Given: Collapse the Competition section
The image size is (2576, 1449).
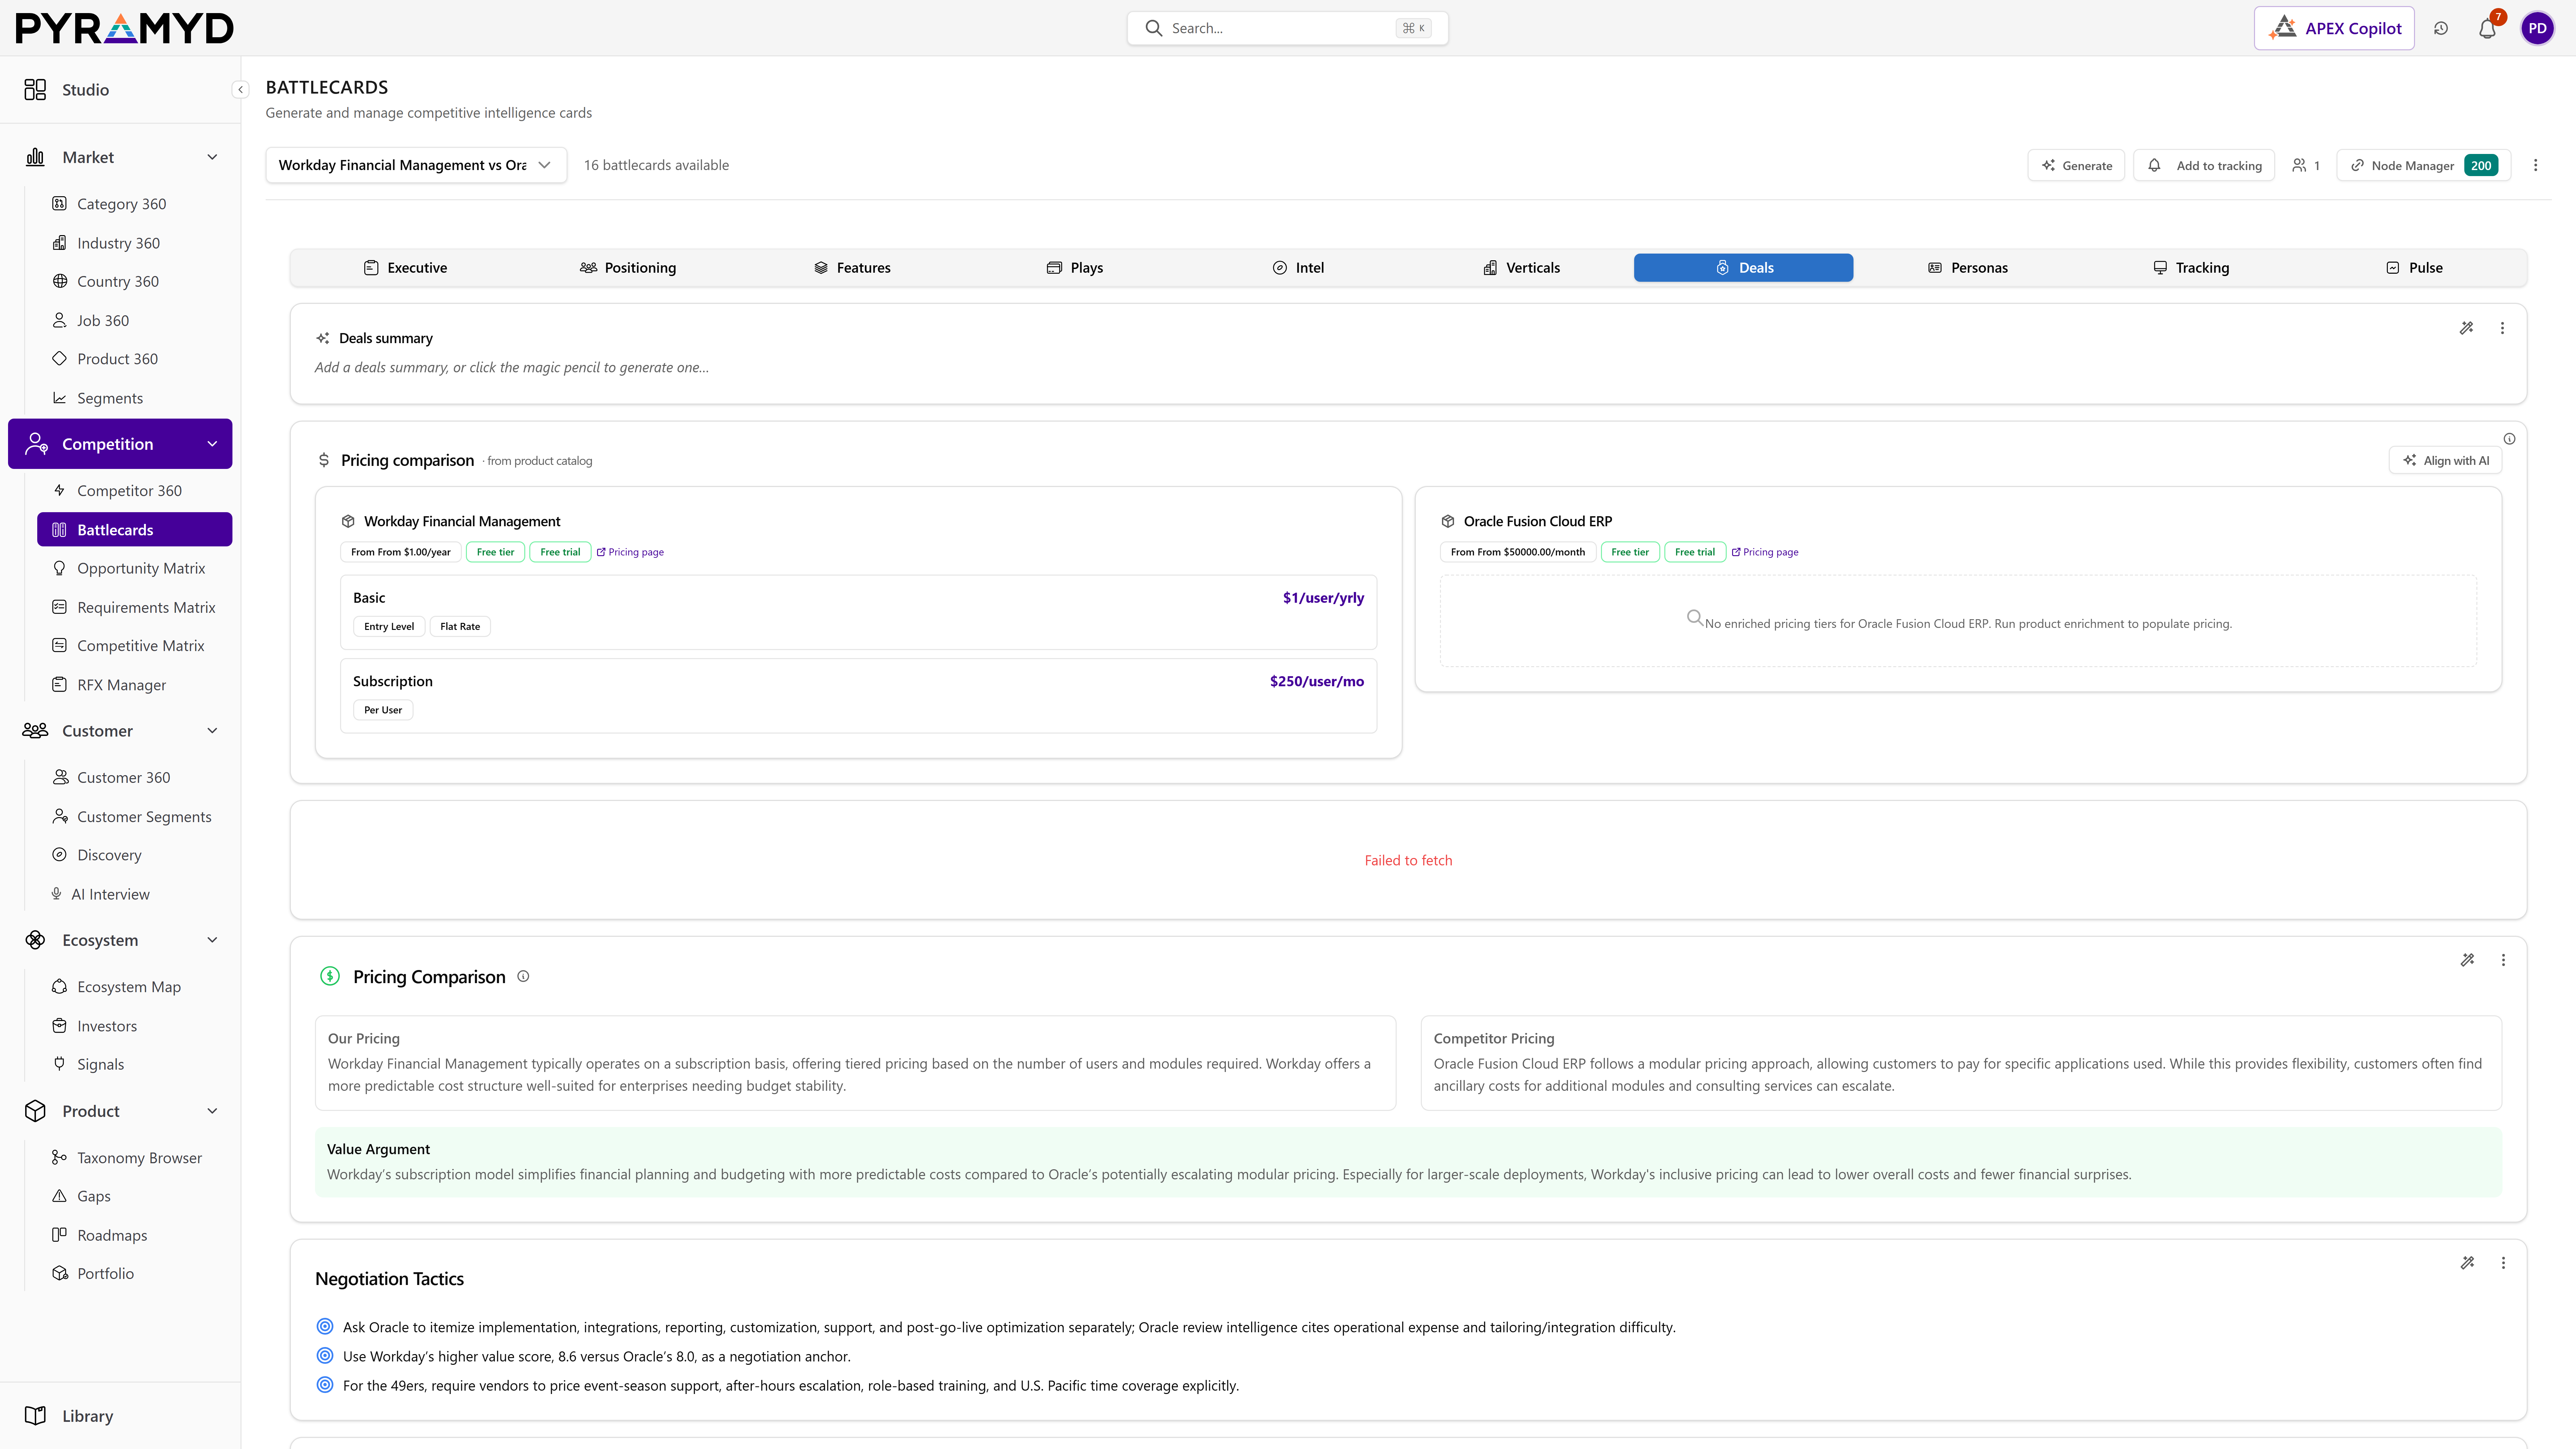Looking at the screenshot, I should pyautogui.click(x=212, y=444).
